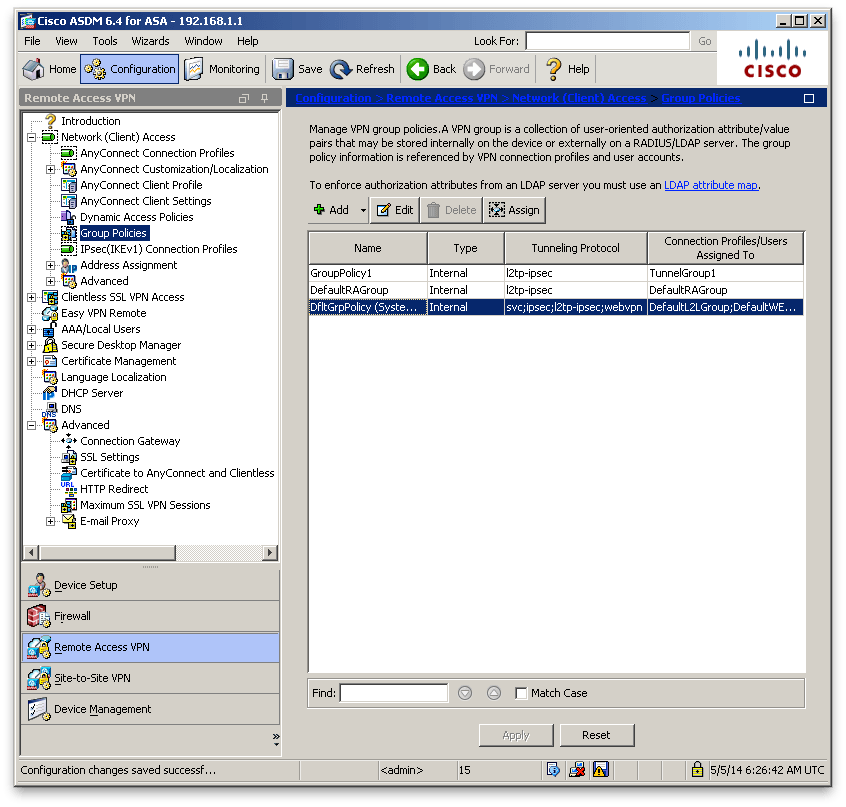The image size is (846, 807).
Task: Pin the Remote Access VPN panel
Action: 264,98
